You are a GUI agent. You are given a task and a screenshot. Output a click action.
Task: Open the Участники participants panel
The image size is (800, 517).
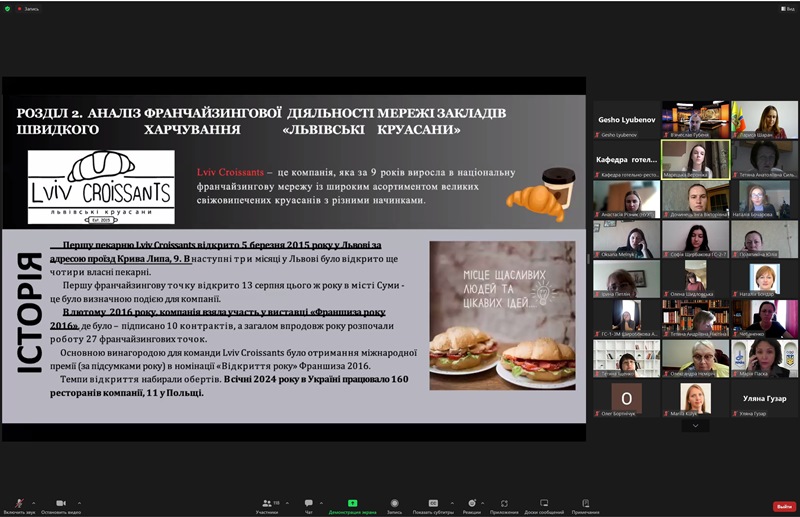click(267, 506)
